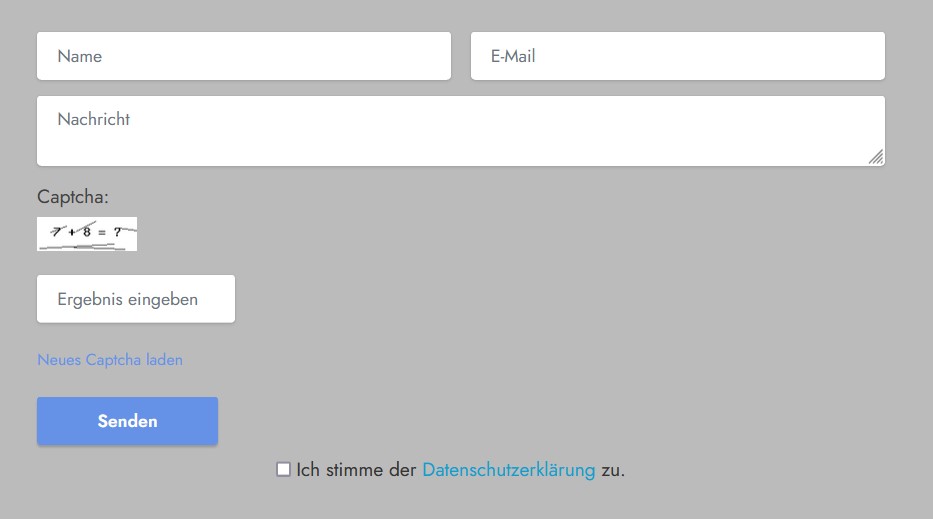Click the 'Ich stimme der' label text
This screenshot has height=519, width=933.
coord(356,470)
